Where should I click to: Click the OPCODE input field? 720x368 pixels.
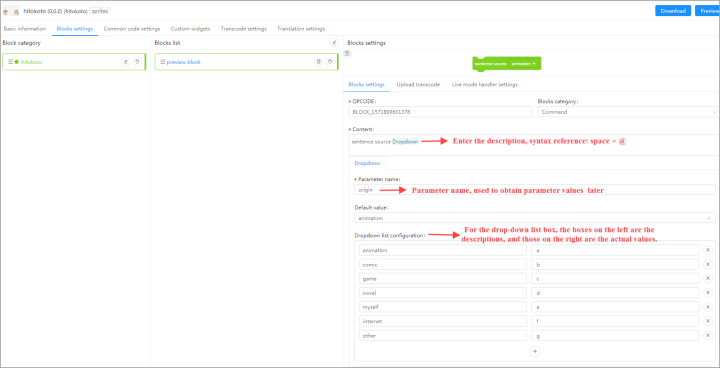(x=441, y=112)
